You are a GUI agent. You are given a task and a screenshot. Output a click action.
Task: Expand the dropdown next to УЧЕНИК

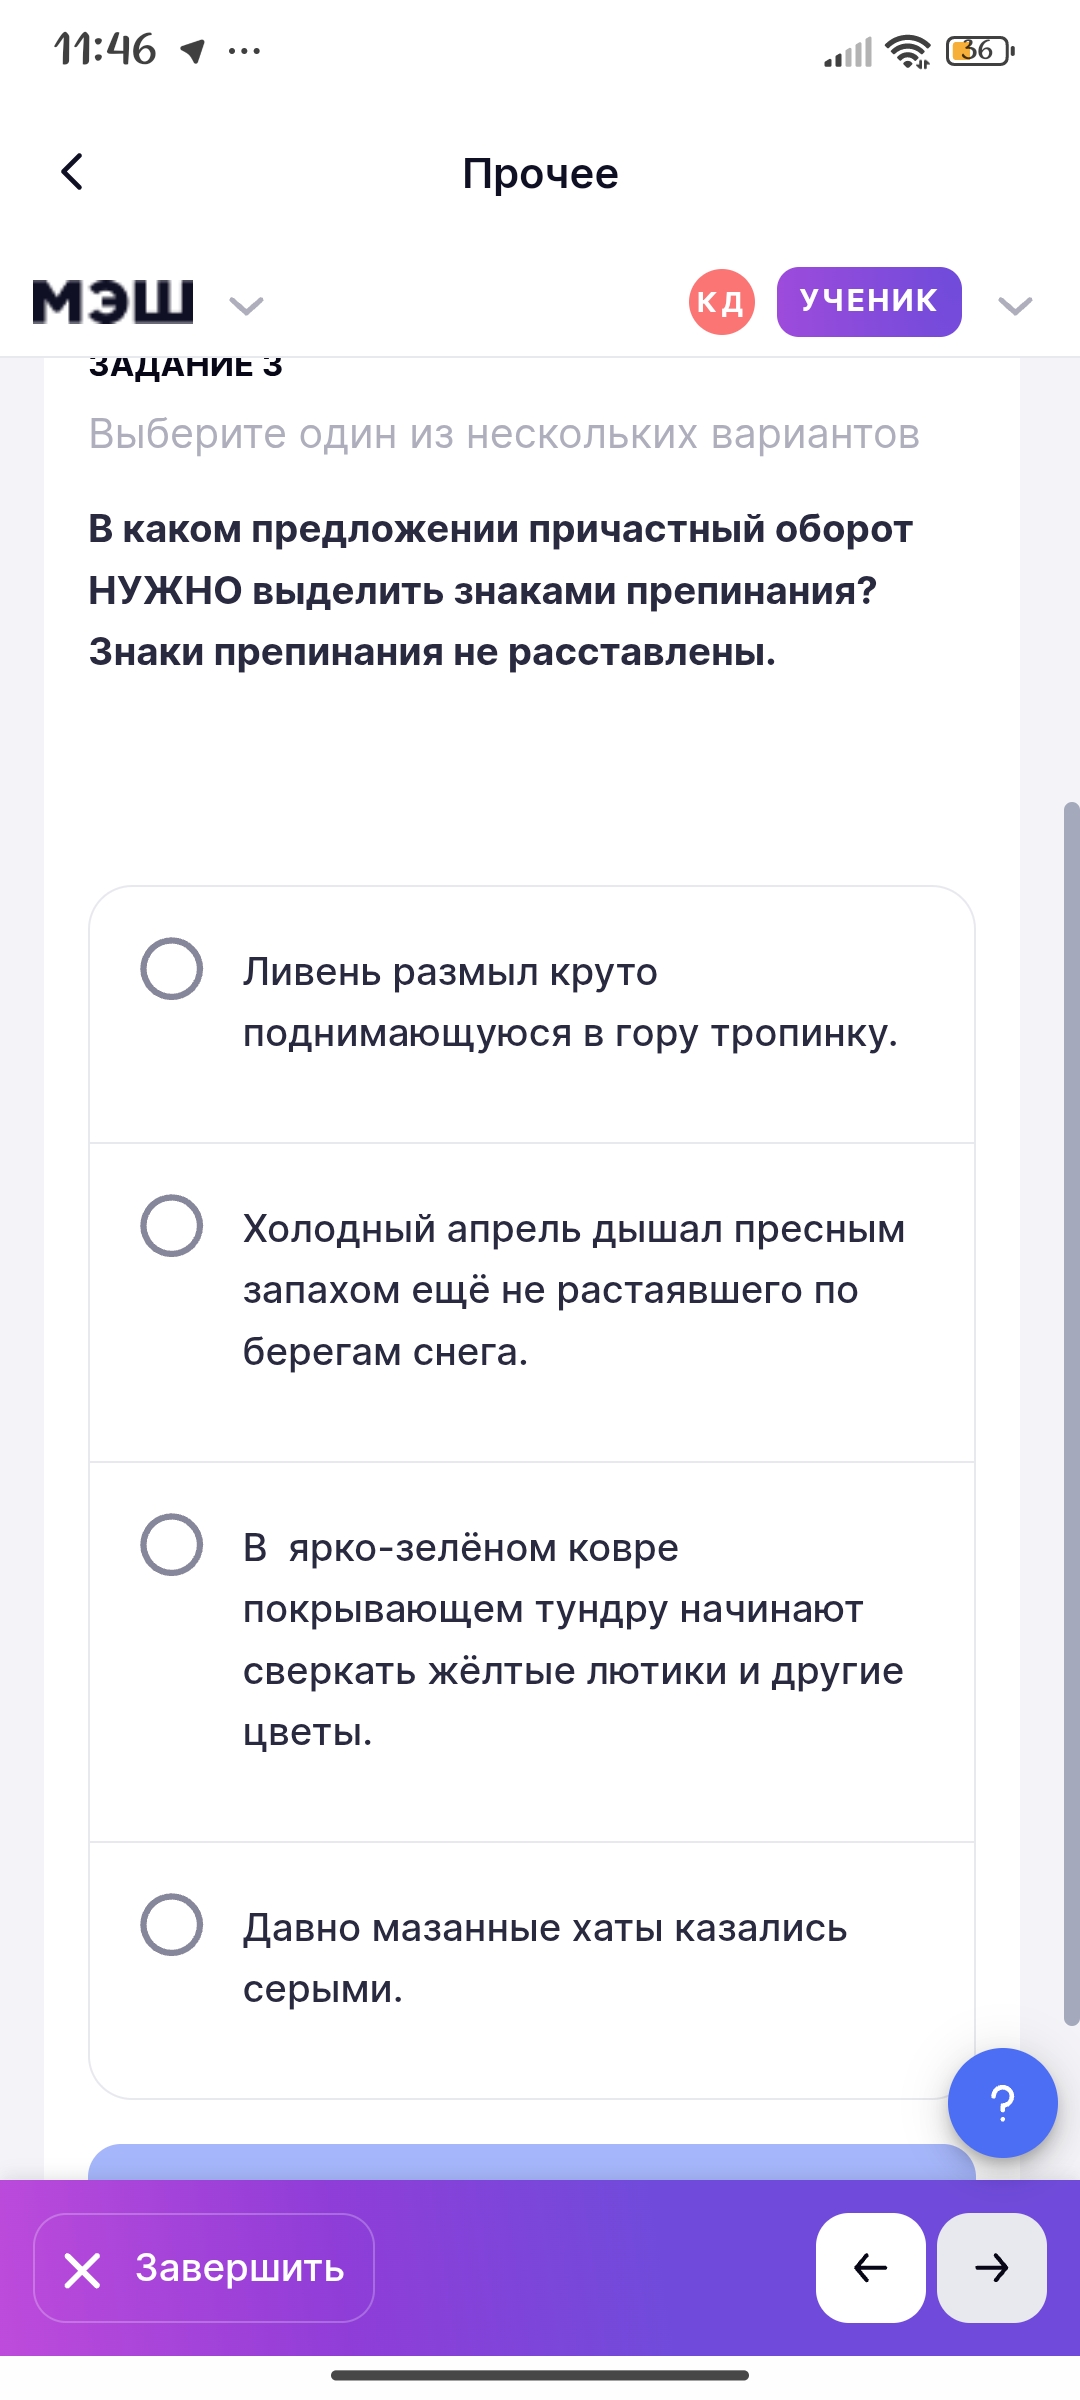pos(1015,305)
